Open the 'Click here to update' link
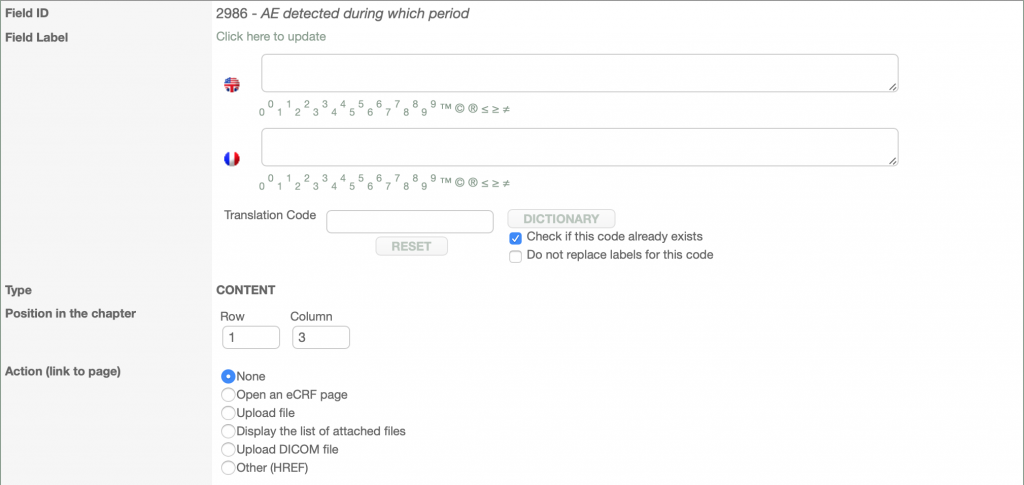The width and height of the screenshot is (1024, 485). tap(271, 37)
